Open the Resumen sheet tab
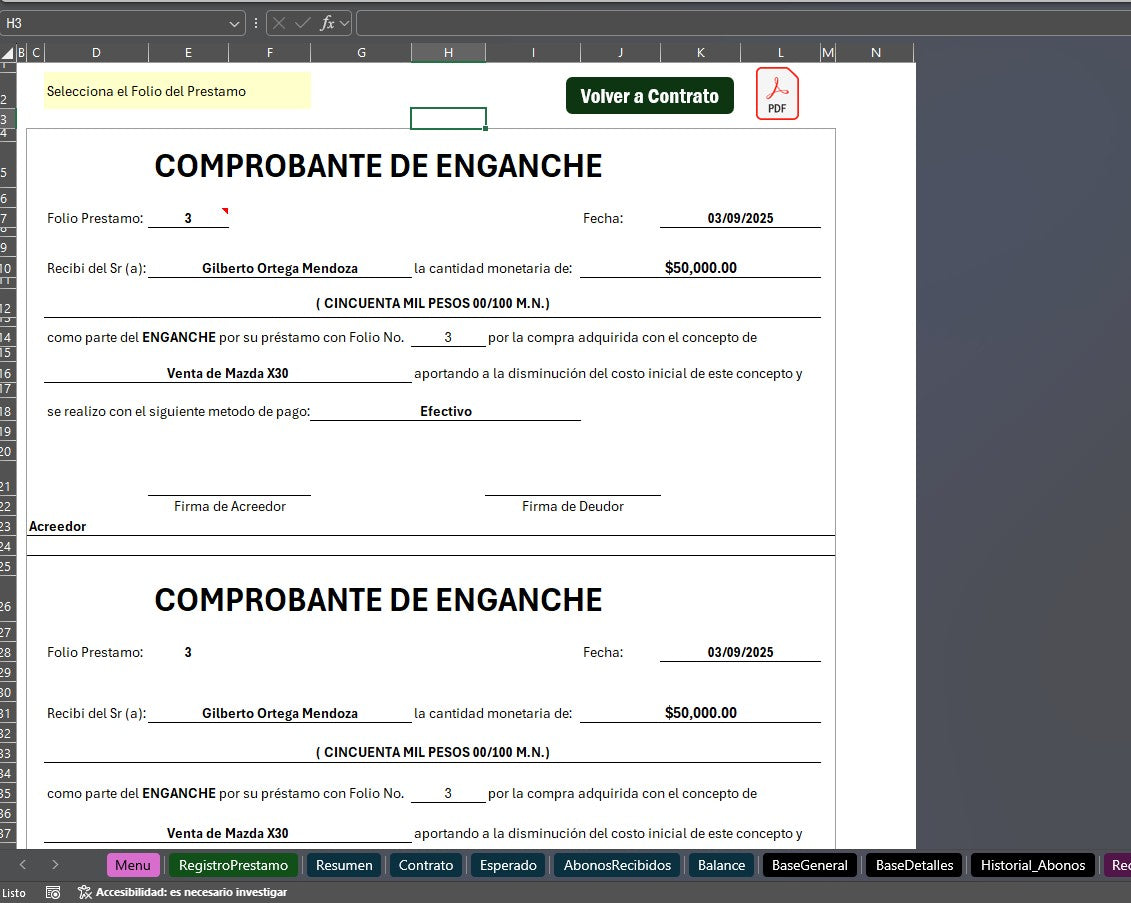This screenshot has width=1131, height=903. (x=344, y=865)
